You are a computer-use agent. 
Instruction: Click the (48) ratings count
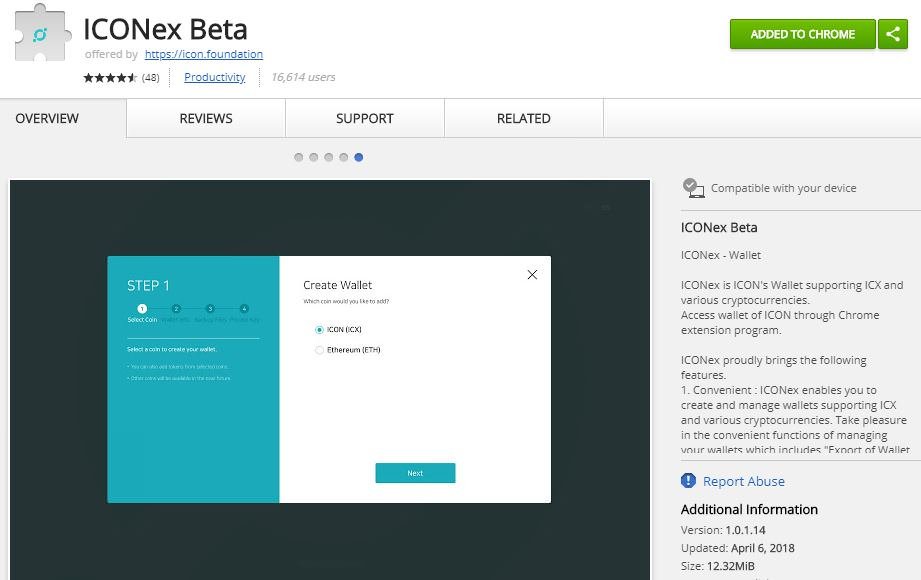150,78
